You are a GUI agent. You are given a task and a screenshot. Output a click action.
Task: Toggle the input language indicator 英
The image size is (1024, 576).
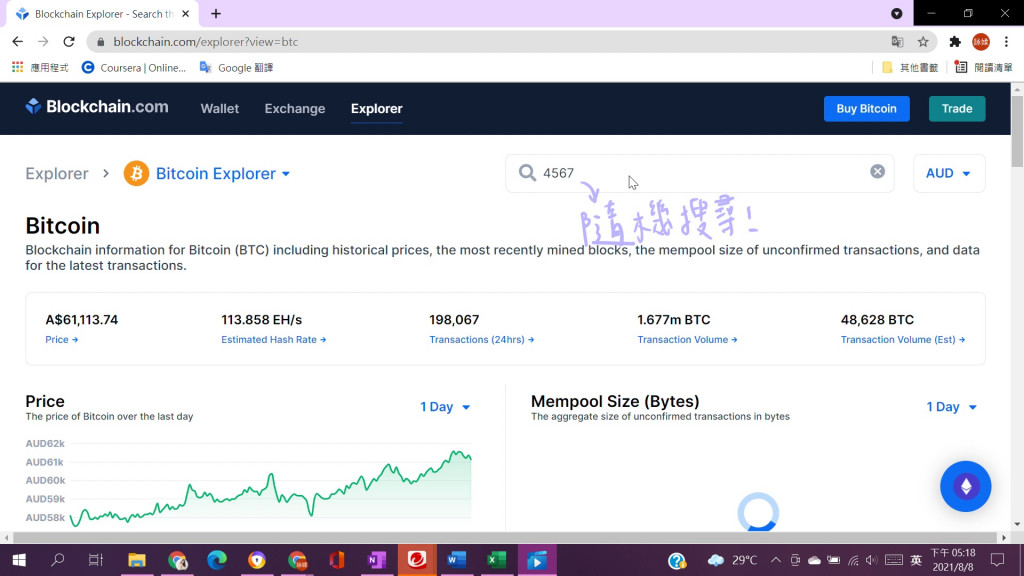916,560
